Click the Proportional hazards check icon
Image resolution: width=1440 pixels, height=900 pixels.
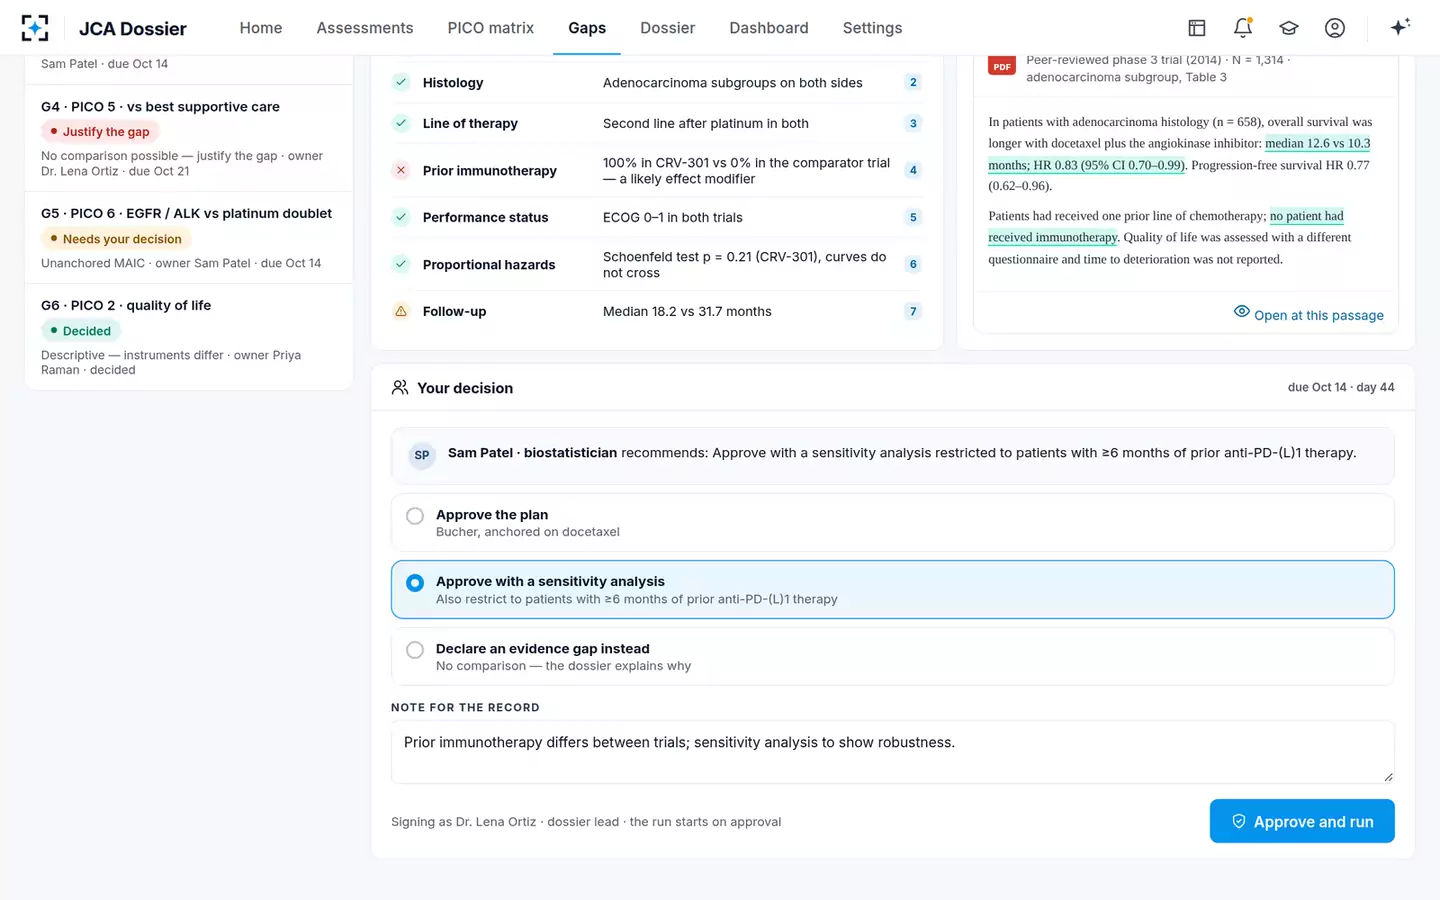401,264
